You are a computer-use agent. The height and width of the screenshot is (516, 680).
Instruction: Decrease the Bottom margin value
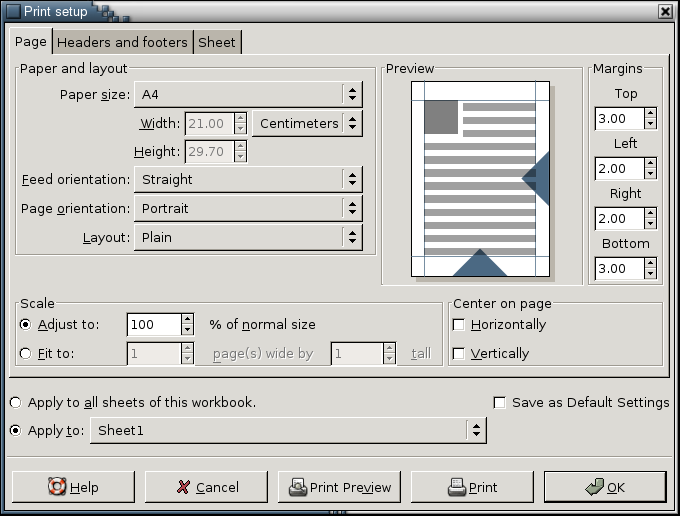651,274
